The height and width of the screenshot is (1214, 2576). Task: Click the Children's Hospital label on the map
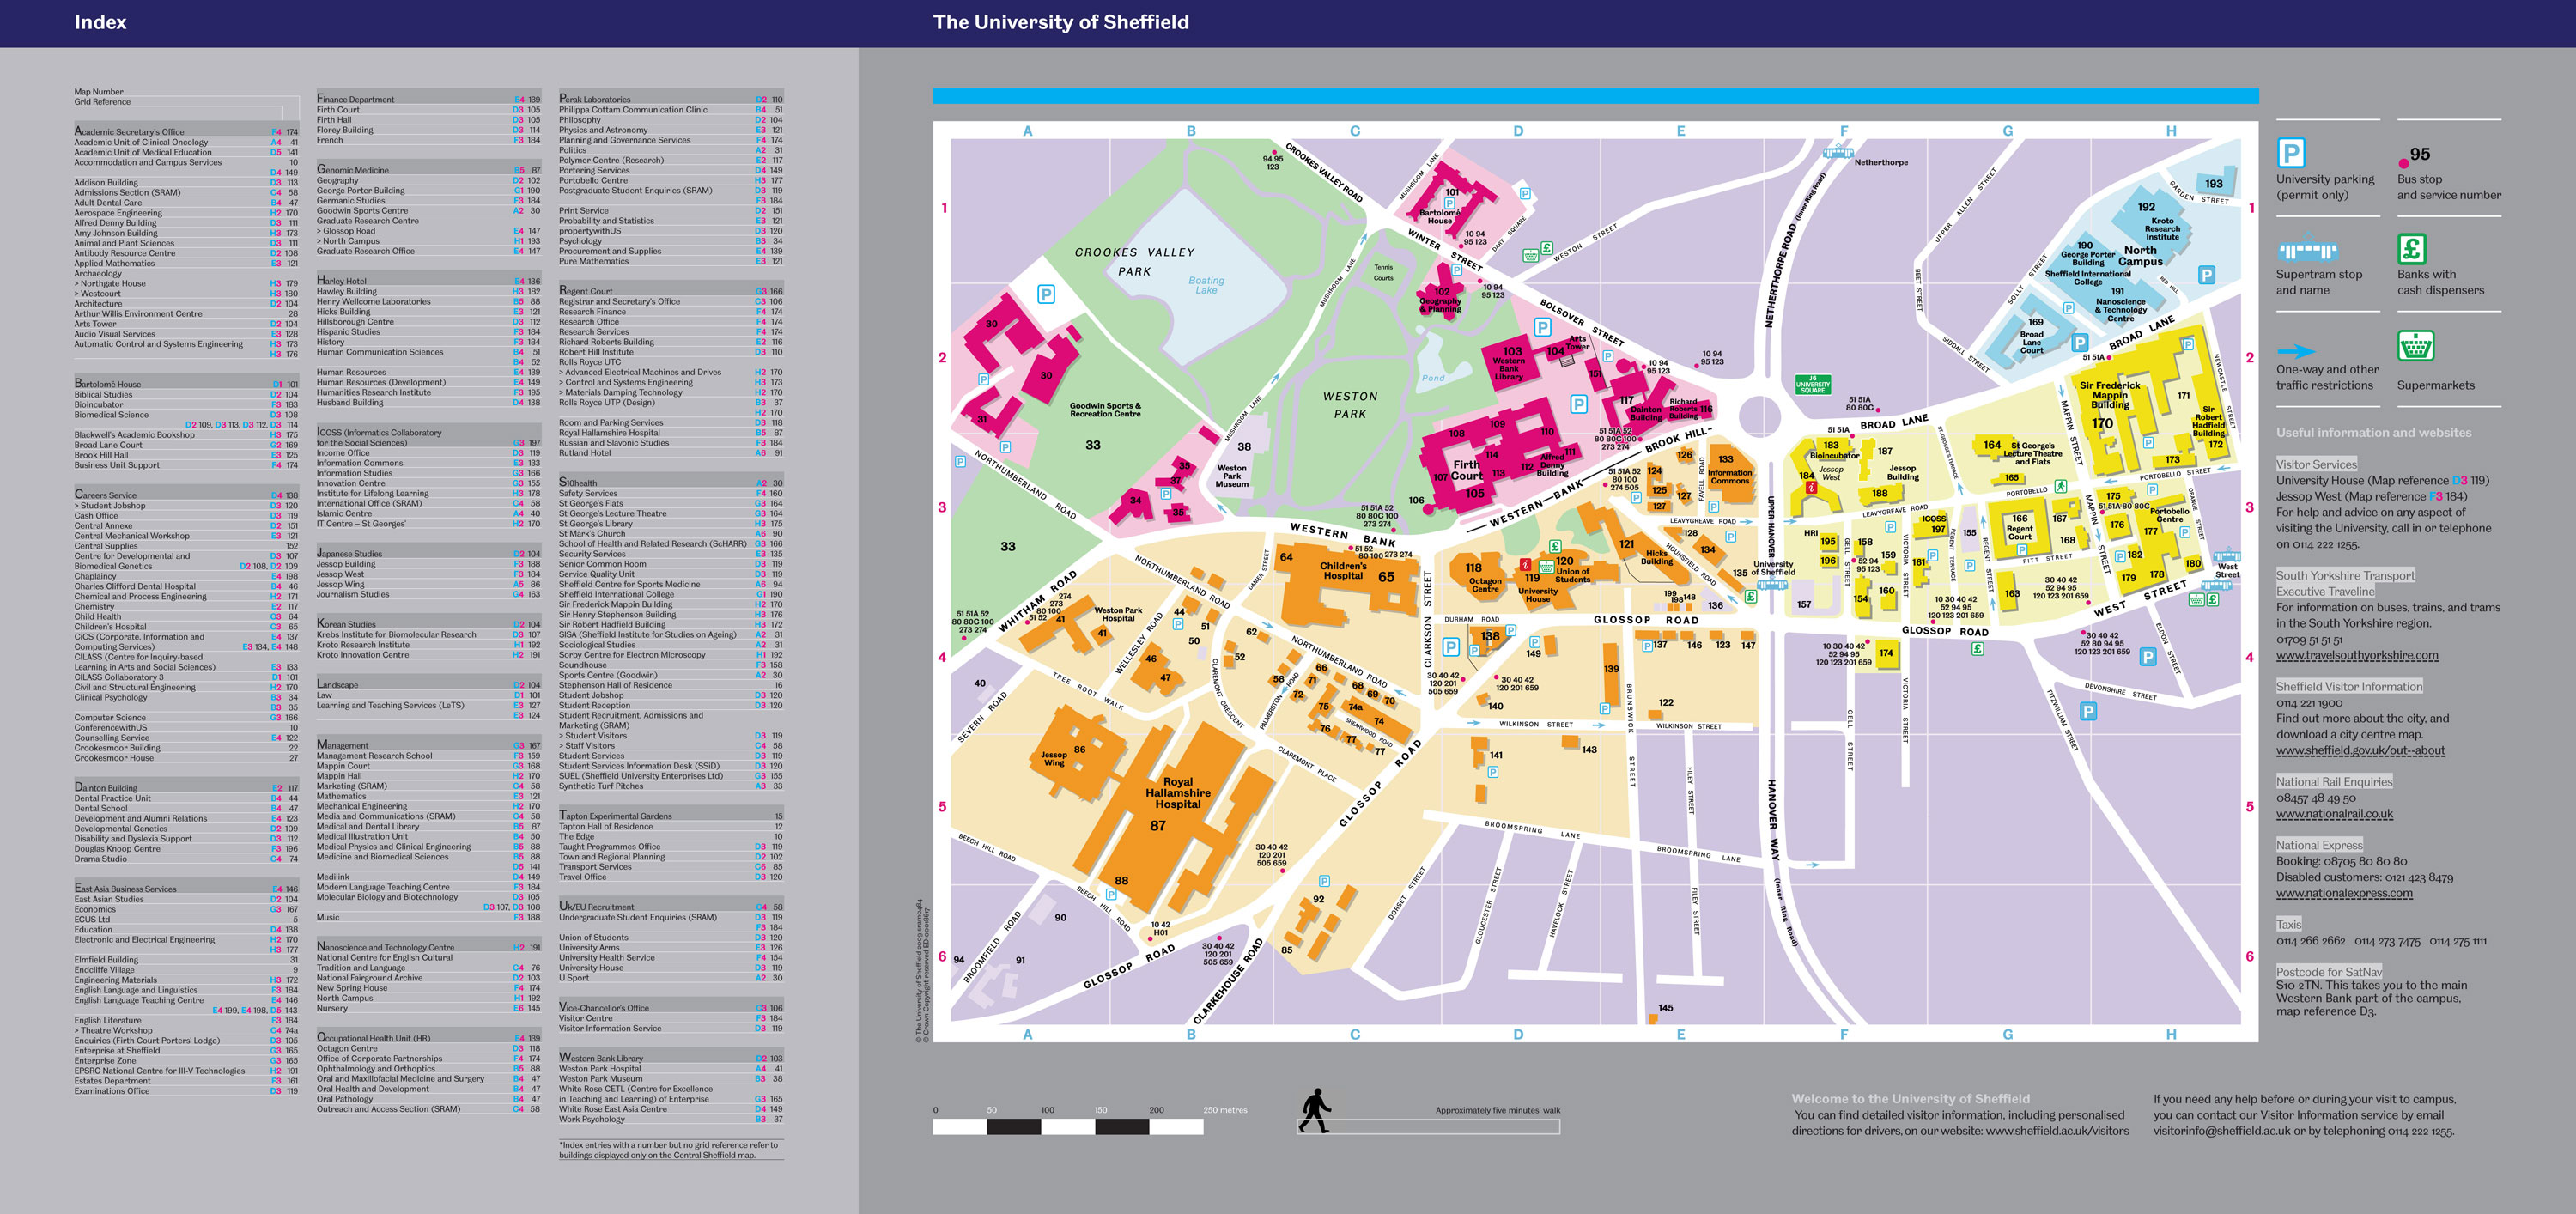pyautogui.click(x=1343, y=570)
